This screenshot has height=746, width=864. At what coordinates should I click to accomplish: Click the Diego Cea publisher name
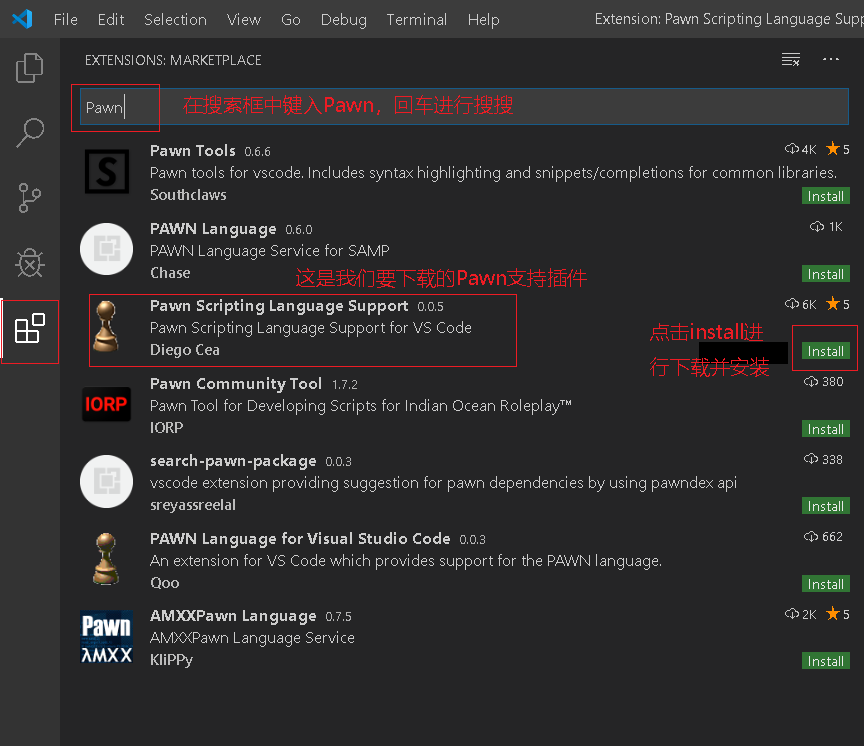click(x=185, y=350)
